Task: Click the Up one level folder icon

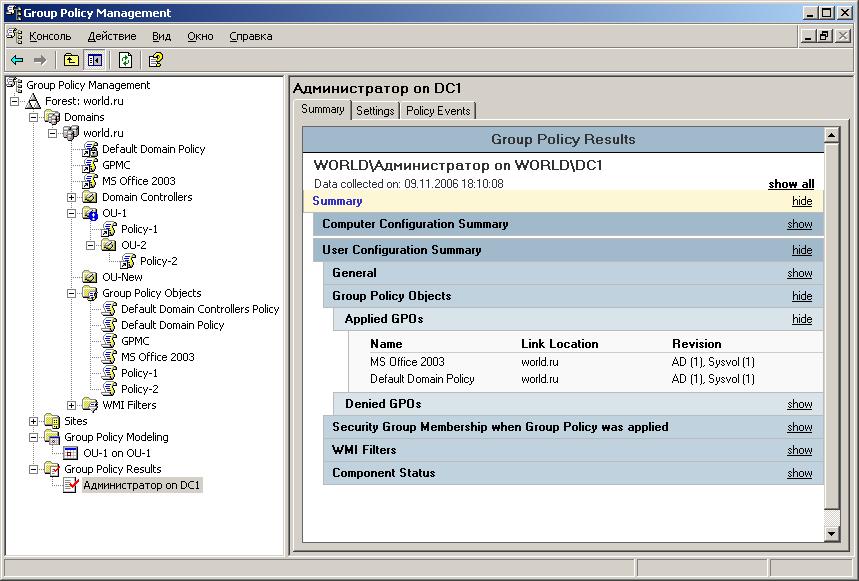Action: coord(71,60)
